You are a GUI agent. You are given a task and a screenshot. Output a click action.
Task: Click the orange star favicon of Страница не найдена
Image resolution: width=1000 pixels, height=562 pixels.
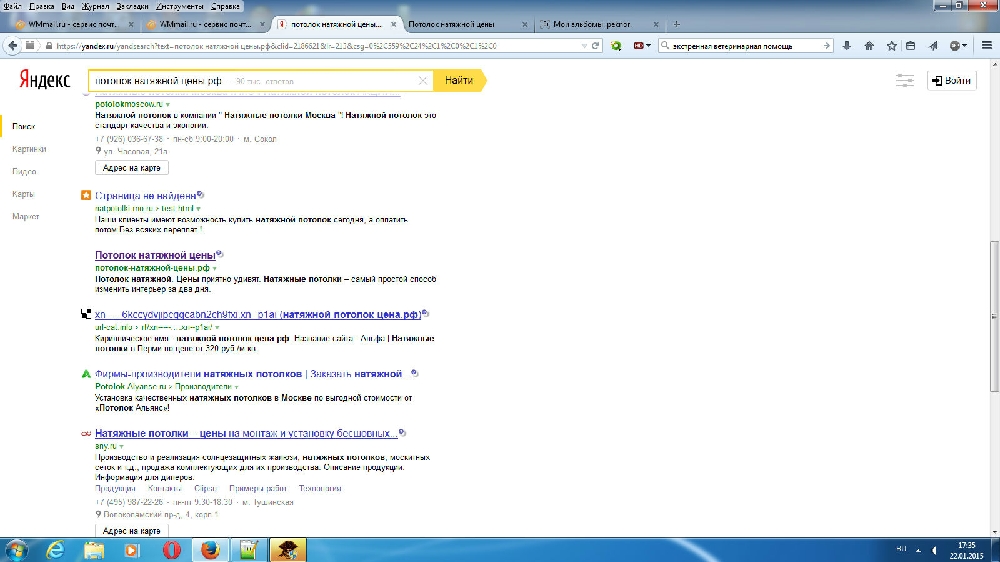click(x=85, y=195)
